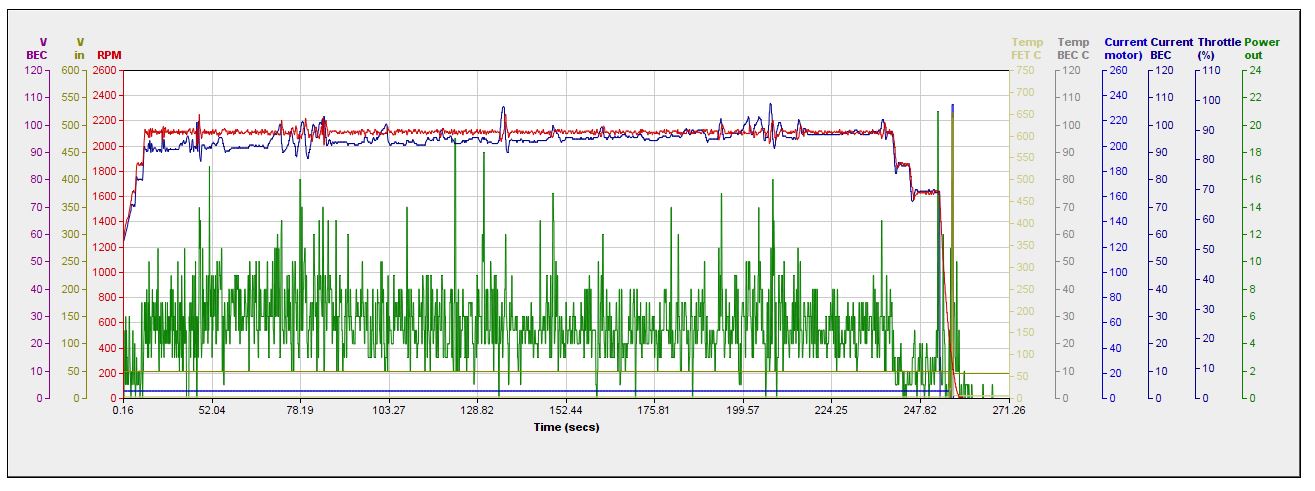Click the 24 tick on Power out axis
The width and height of the screenshot is (1315, 491).
pyautogui.click(x=1257, y=71)
